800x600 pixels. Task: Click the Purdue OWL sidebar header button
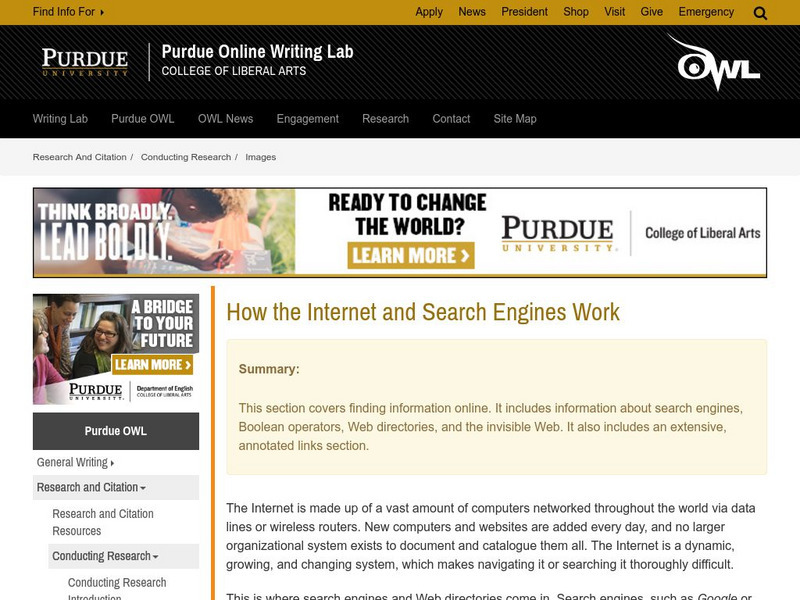pos(116,431)
